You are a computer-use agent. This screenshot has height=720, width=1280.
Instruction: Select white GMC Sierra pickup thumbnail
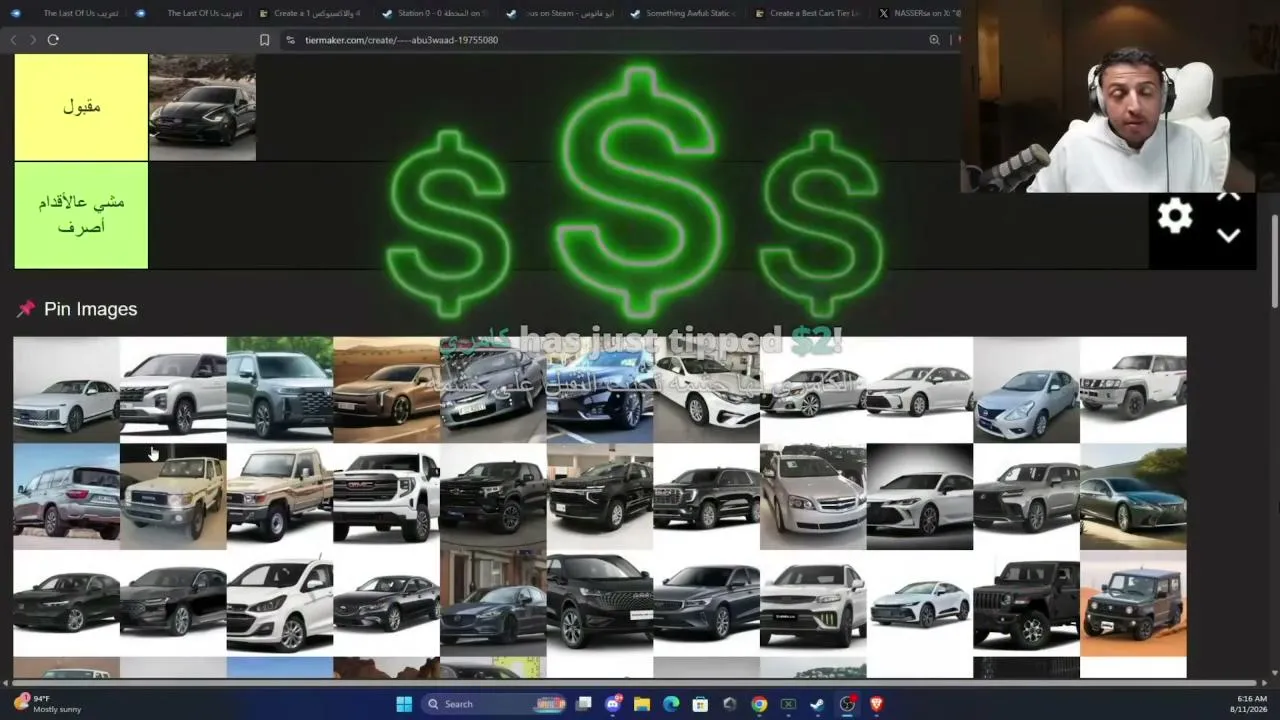click(x=386, y=496)
